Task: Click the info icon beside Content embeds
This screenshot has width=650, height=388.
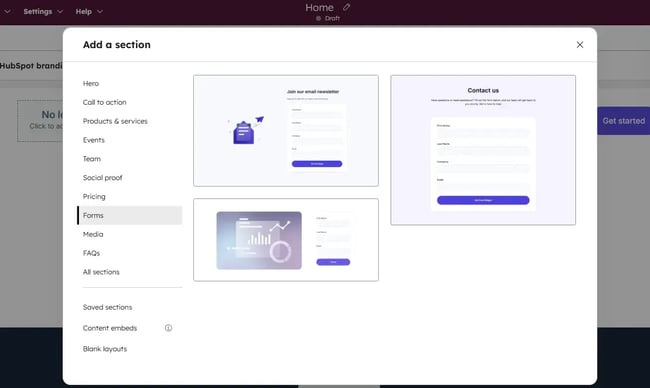Action: 168,328
